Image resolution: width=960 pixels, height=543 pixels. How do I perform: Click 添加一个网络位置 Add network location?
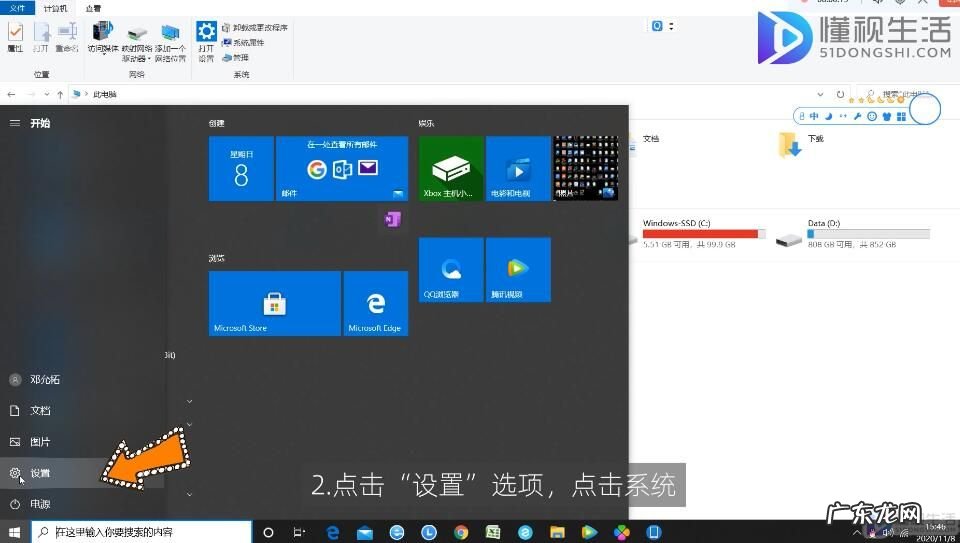click(x=170, y=43)
